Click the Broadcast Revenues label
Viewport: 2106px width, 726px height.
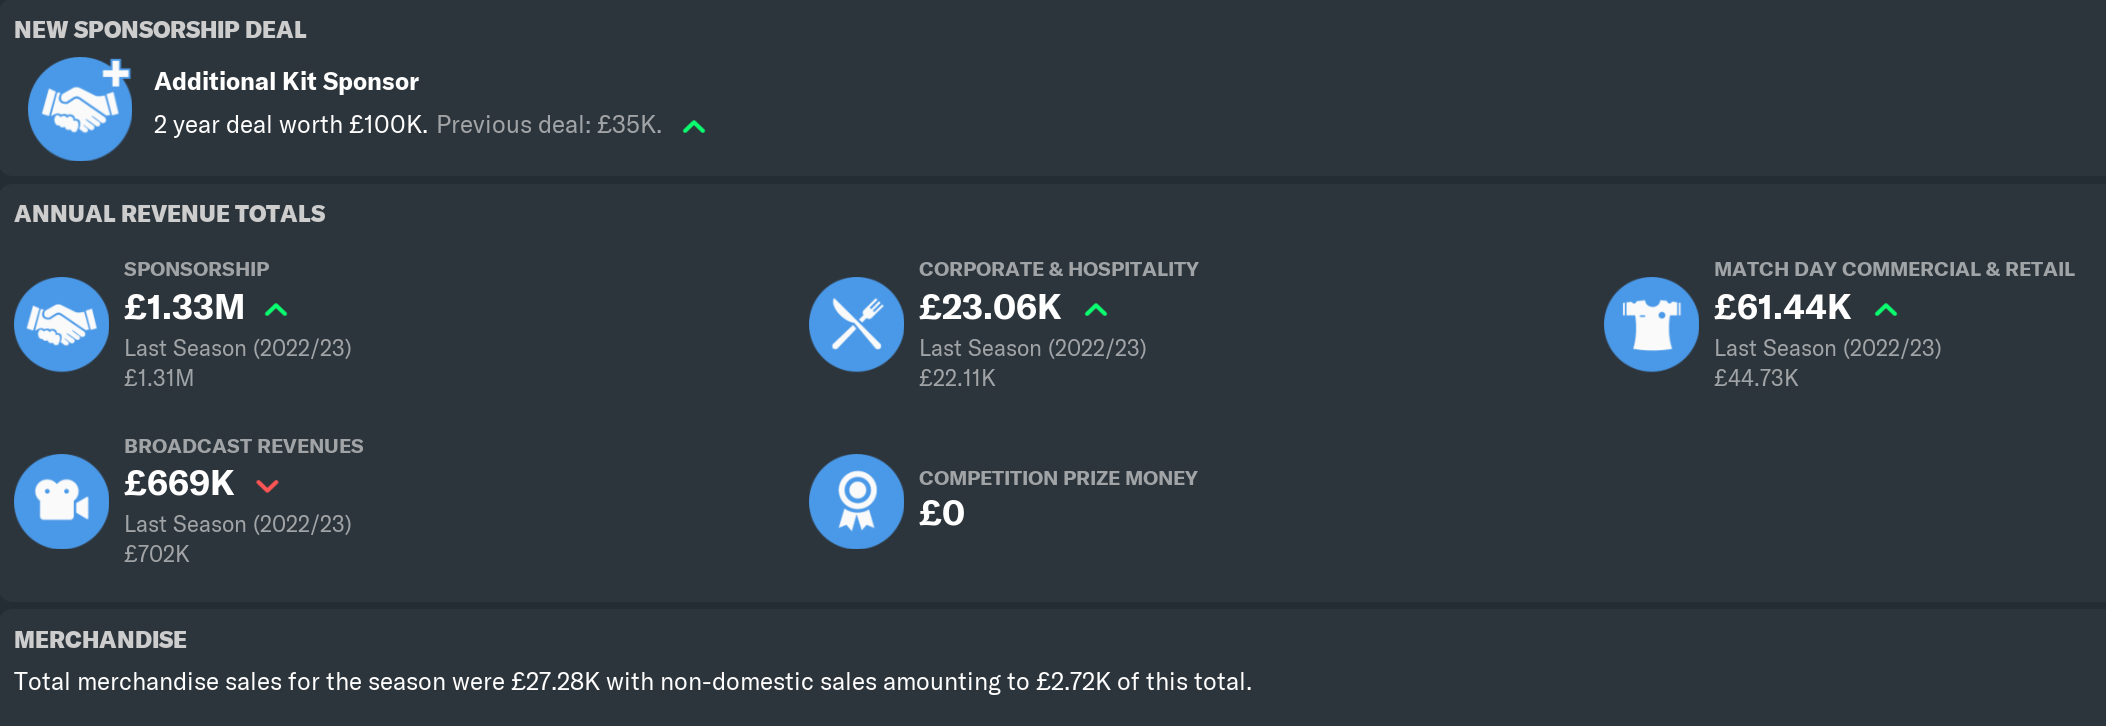243,446
